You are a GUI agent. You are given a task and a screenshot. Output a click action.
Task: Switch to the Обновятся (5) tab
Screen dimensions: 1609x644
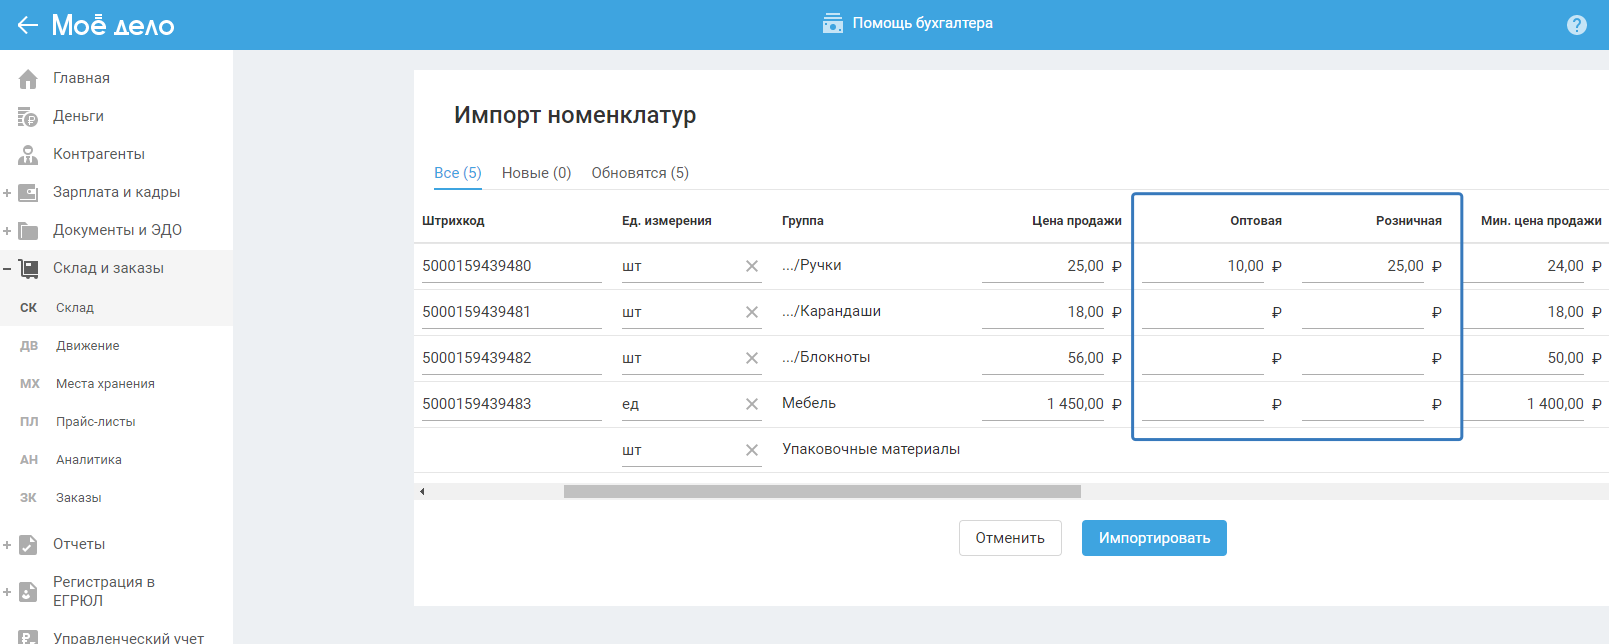pos(640,173)
